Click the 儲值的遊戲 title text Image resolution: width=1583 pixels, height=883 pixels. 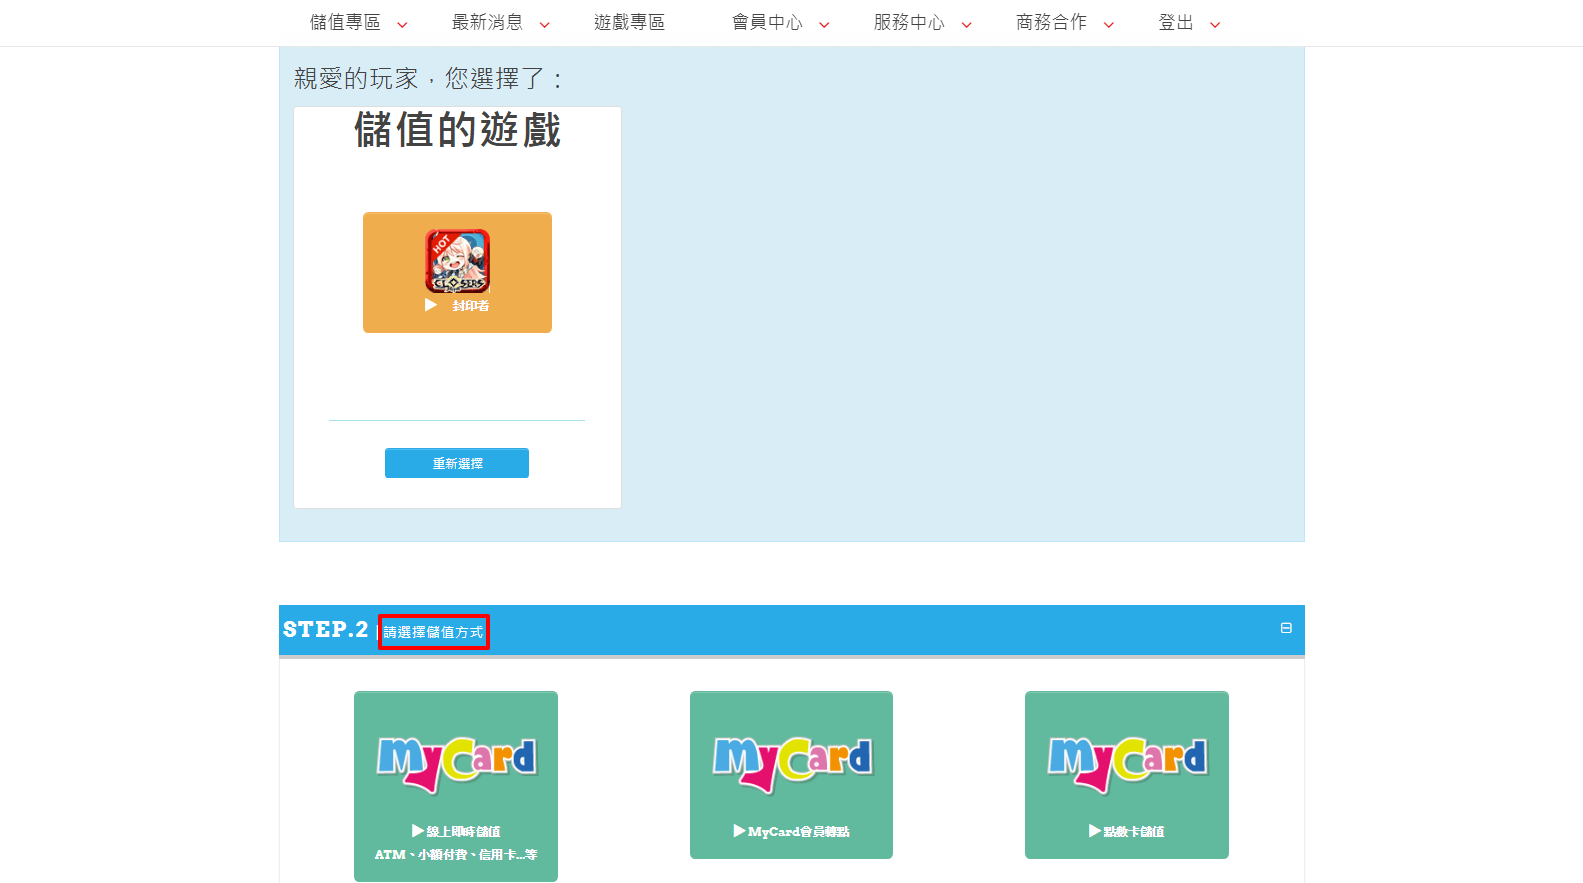tap(457, 130)
